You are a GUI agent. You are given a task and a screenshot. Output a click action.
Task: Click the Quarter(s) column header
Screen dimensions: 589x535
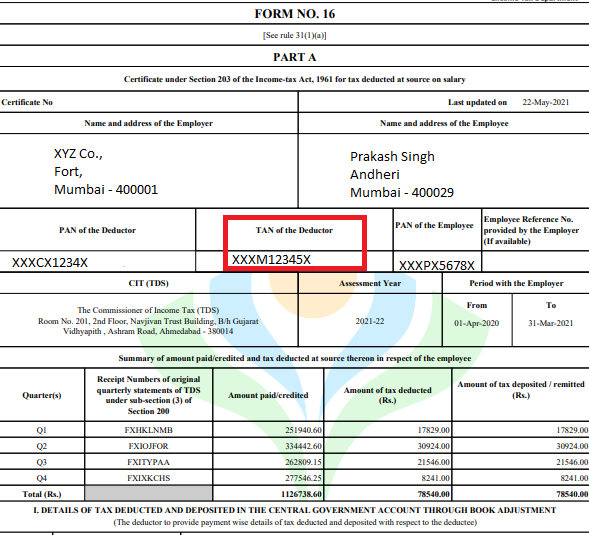(42, 395)
